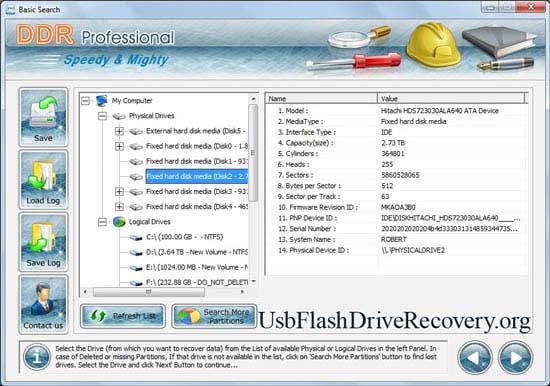Collapse the Logical Drives node
The height and width of the screenshot is (386, 550).
pyautogui.click(x=102, y=222)
